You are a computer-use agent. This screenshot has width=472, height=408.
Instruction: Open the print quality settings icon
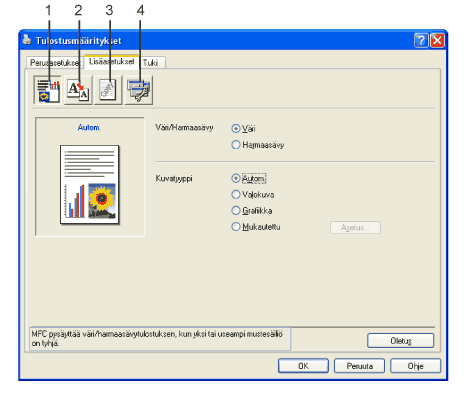coord(47,90)
